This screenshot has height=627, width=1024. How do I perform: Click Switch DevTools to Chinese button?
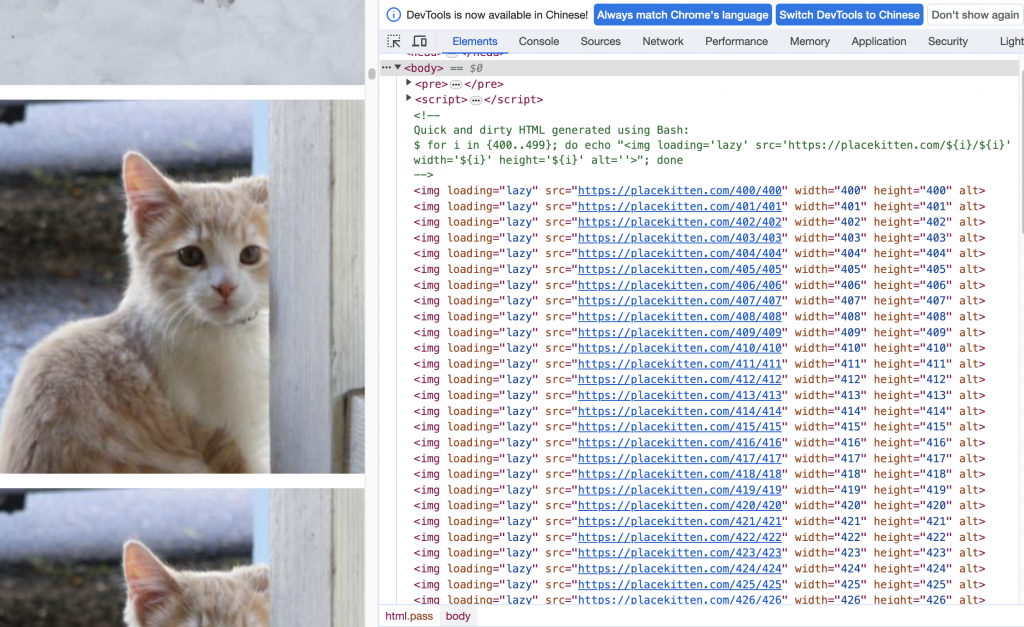pos(849,14)
